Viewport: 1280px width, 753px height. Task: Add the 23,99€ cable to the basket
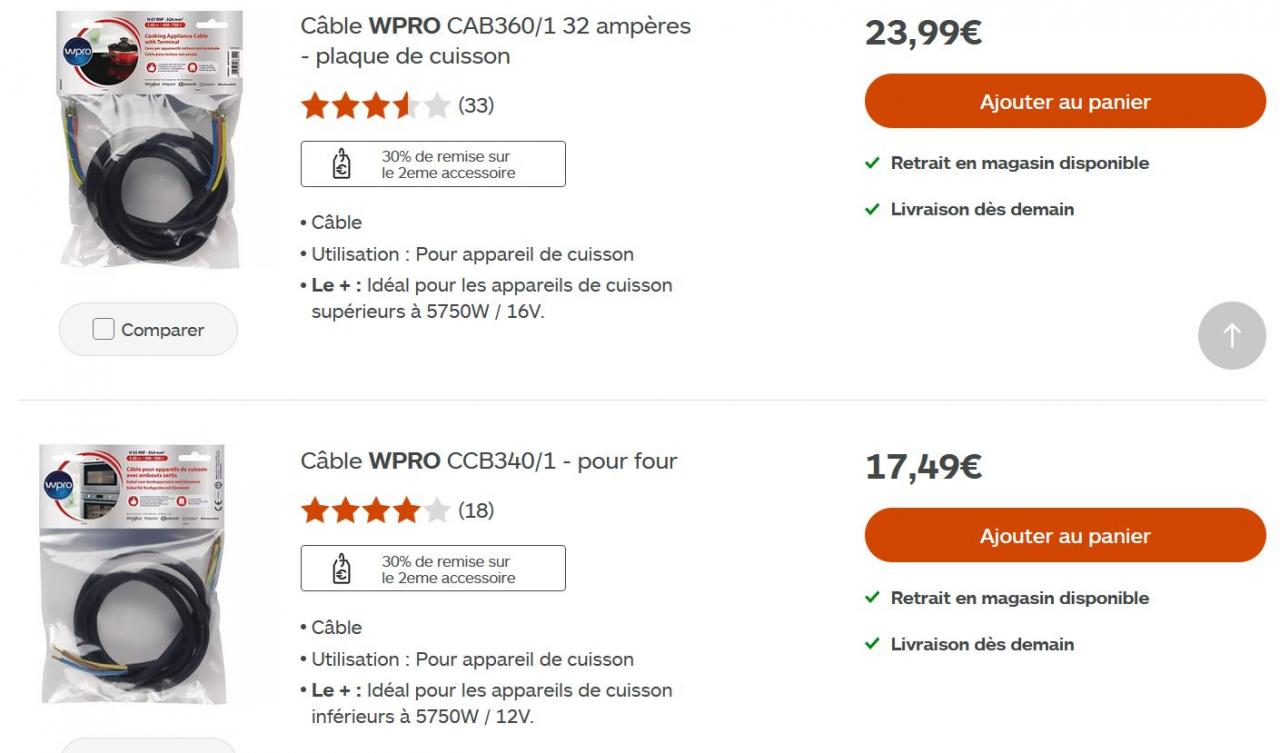click(x=1064, y=101)
